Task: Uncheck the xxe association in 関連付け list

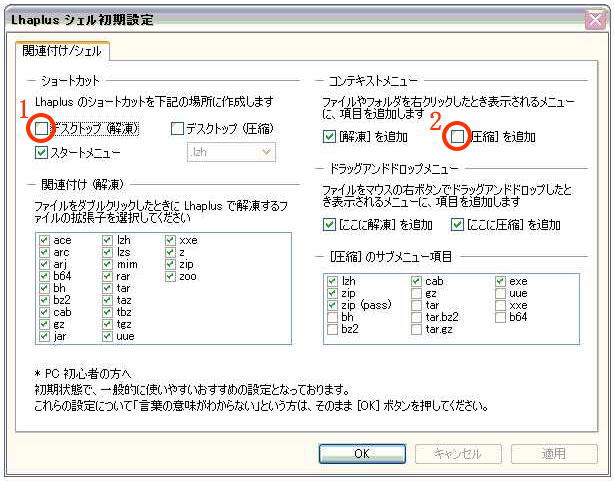Action: click(x=170, y=240)
